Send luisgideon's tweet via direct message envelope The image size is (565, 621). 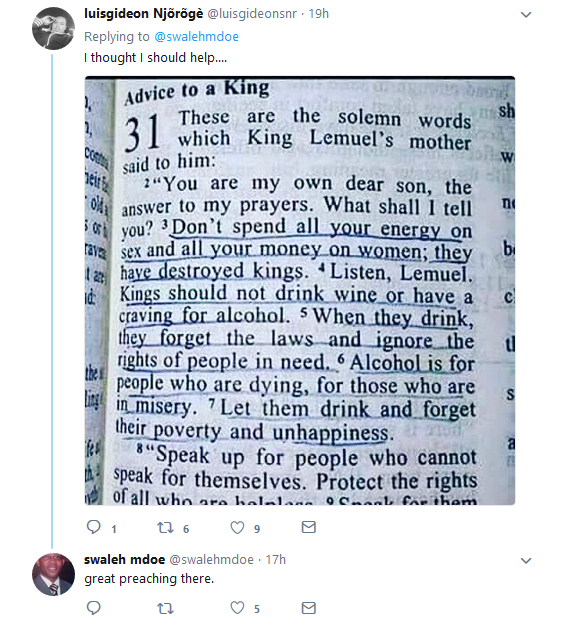(x=309, y=527)
